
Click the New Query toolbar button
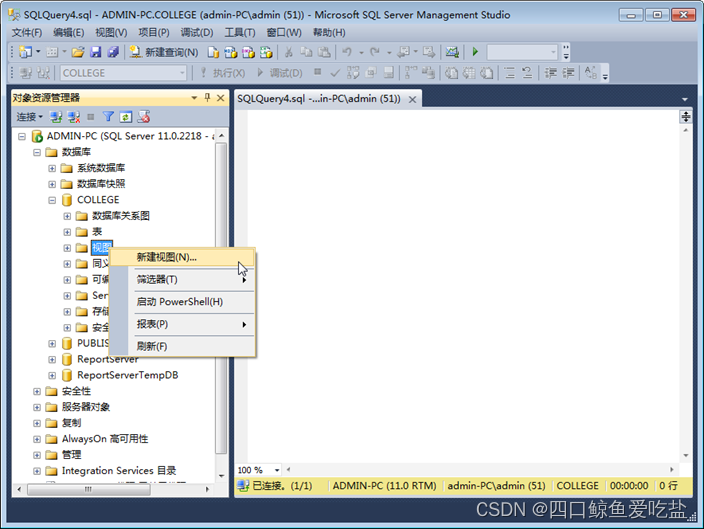click(x=163, y=53)
